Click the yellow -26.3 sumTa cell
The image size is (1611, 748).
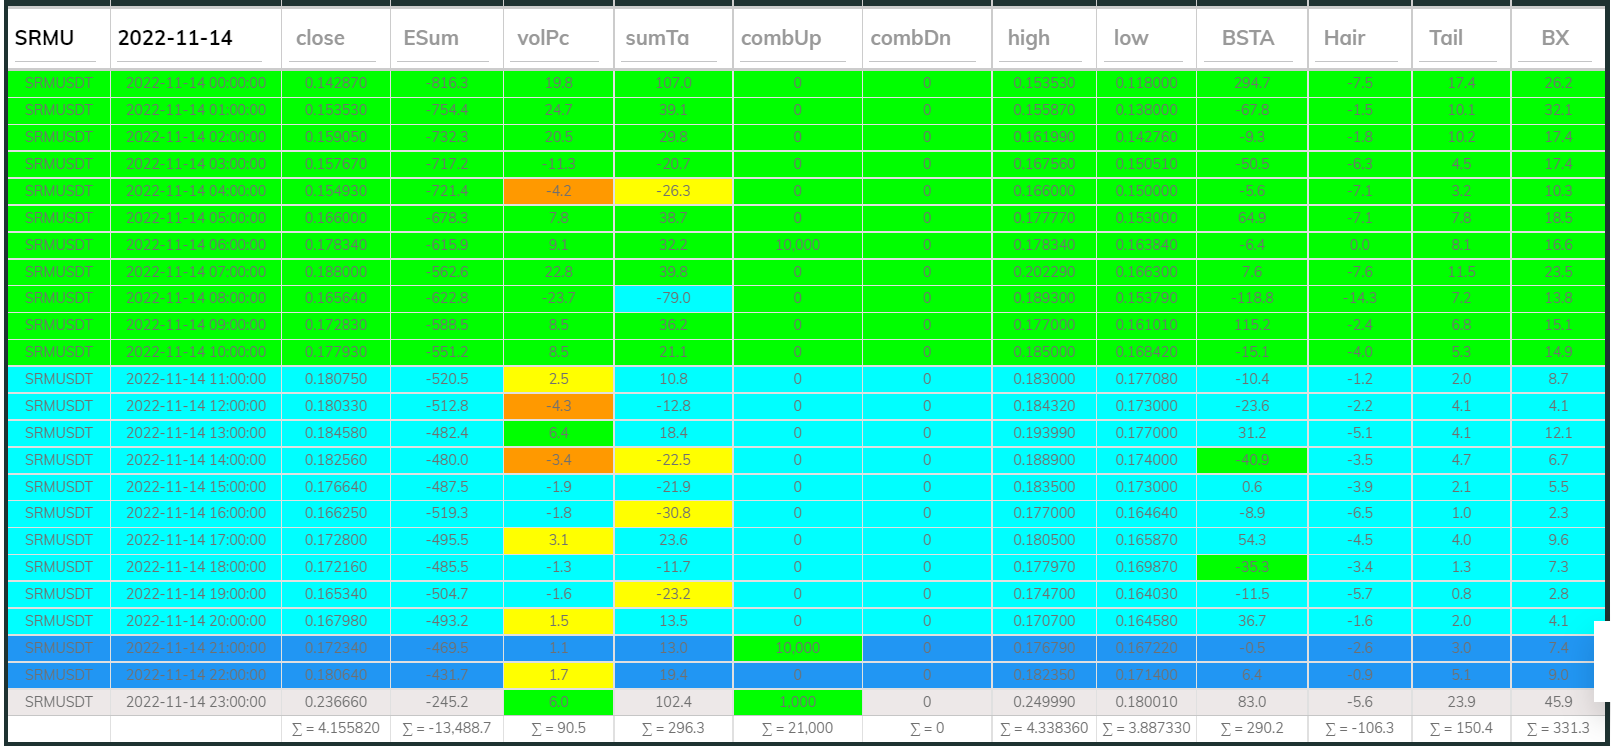pos(673,191)
